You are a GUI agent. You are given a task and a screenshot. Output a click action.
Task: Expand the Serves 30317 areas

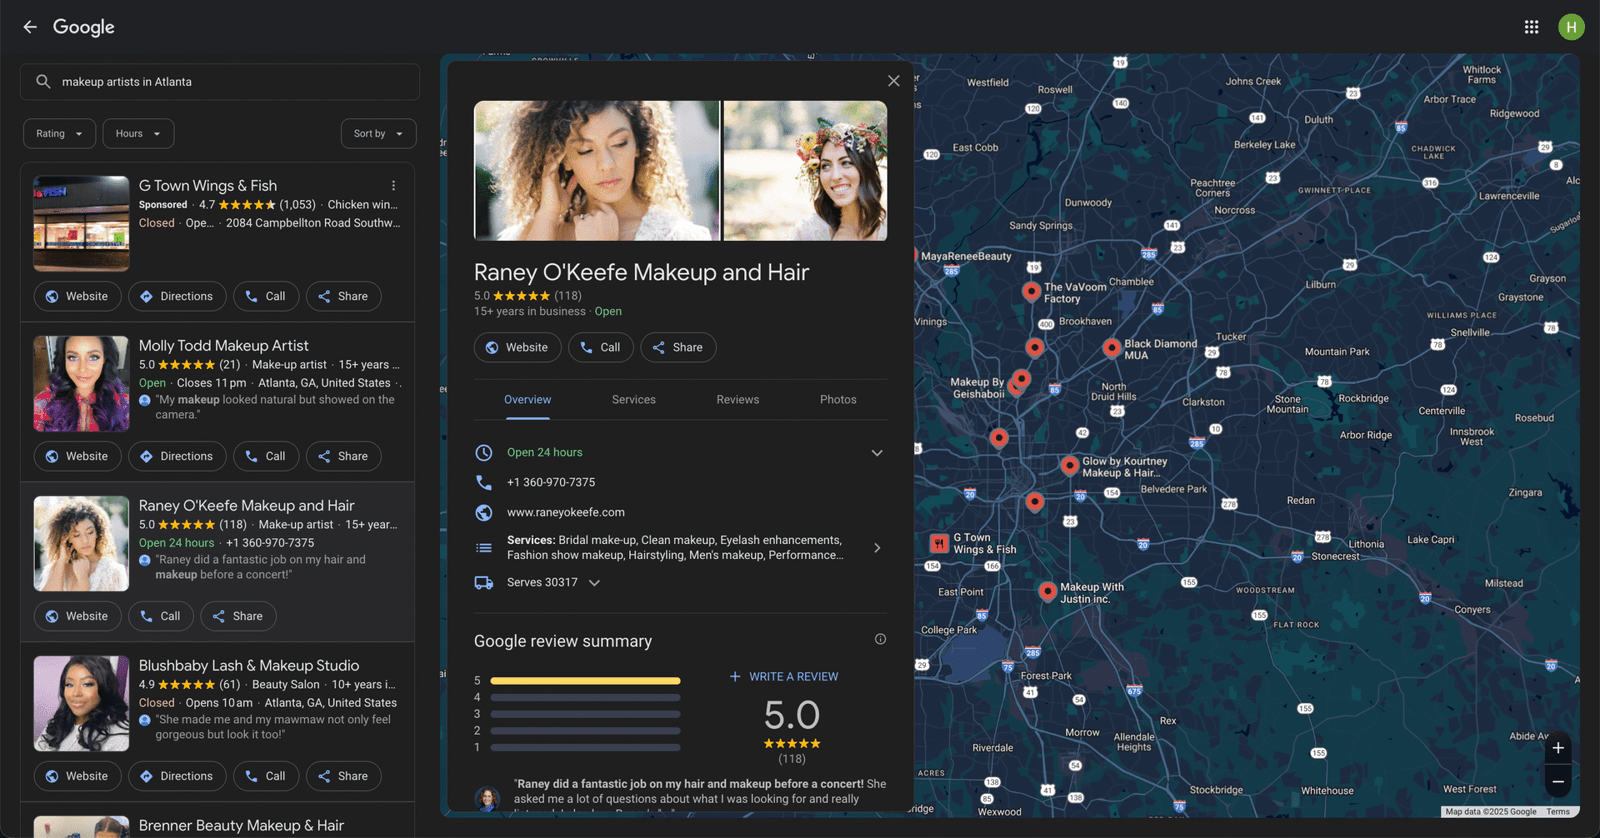[x=594, y=583]
